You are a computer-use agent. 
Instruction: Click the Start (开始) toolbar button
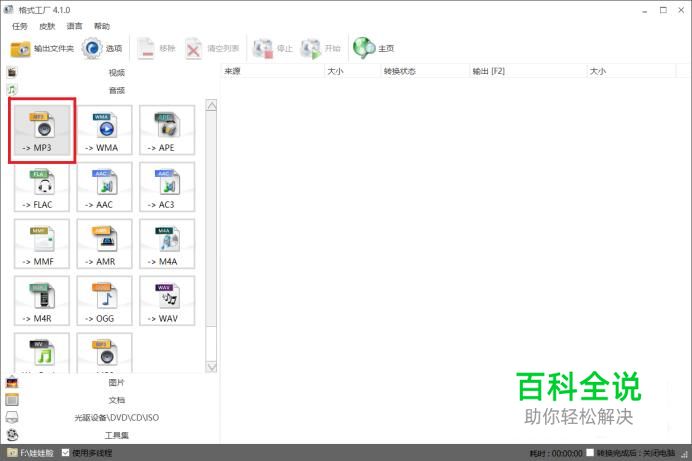pyautogui.click(x=321, y=49)
